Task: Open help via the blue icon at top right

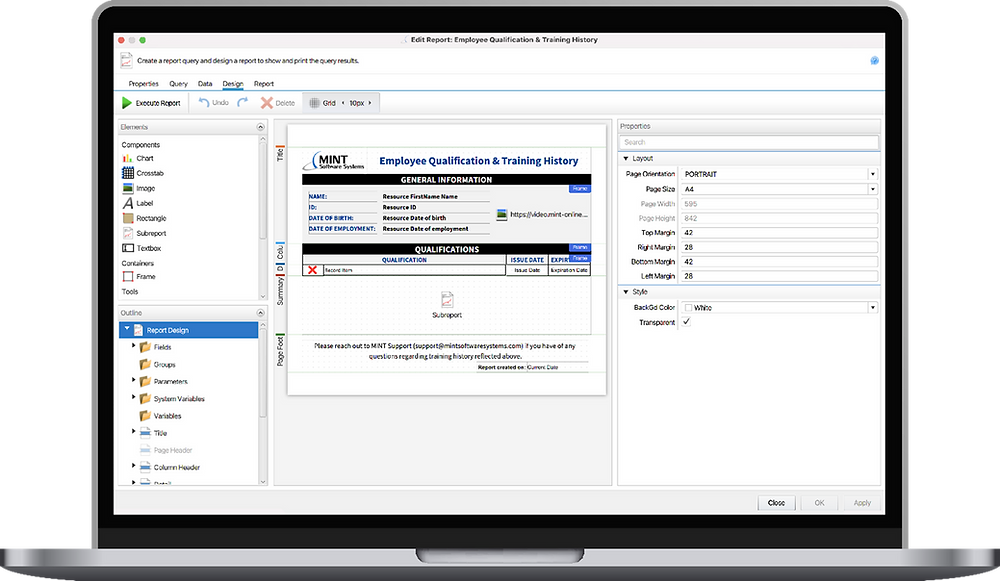Action: pyautogui.click(x=874, y=61)
